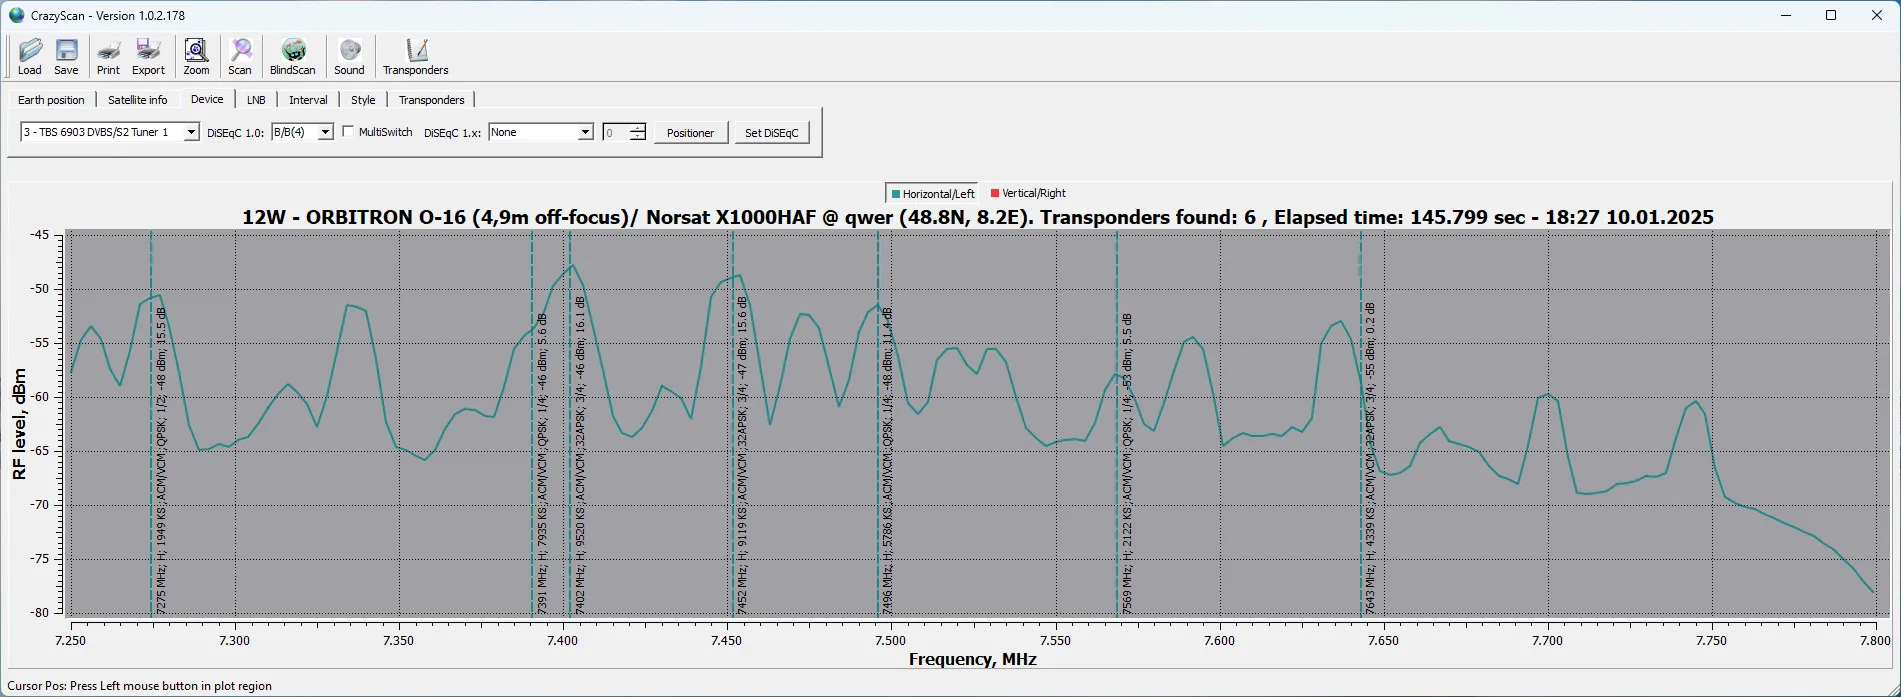
Task: Launch BlindScan from the toolbar
Action: pyautogui.click(x=292, y=57)
